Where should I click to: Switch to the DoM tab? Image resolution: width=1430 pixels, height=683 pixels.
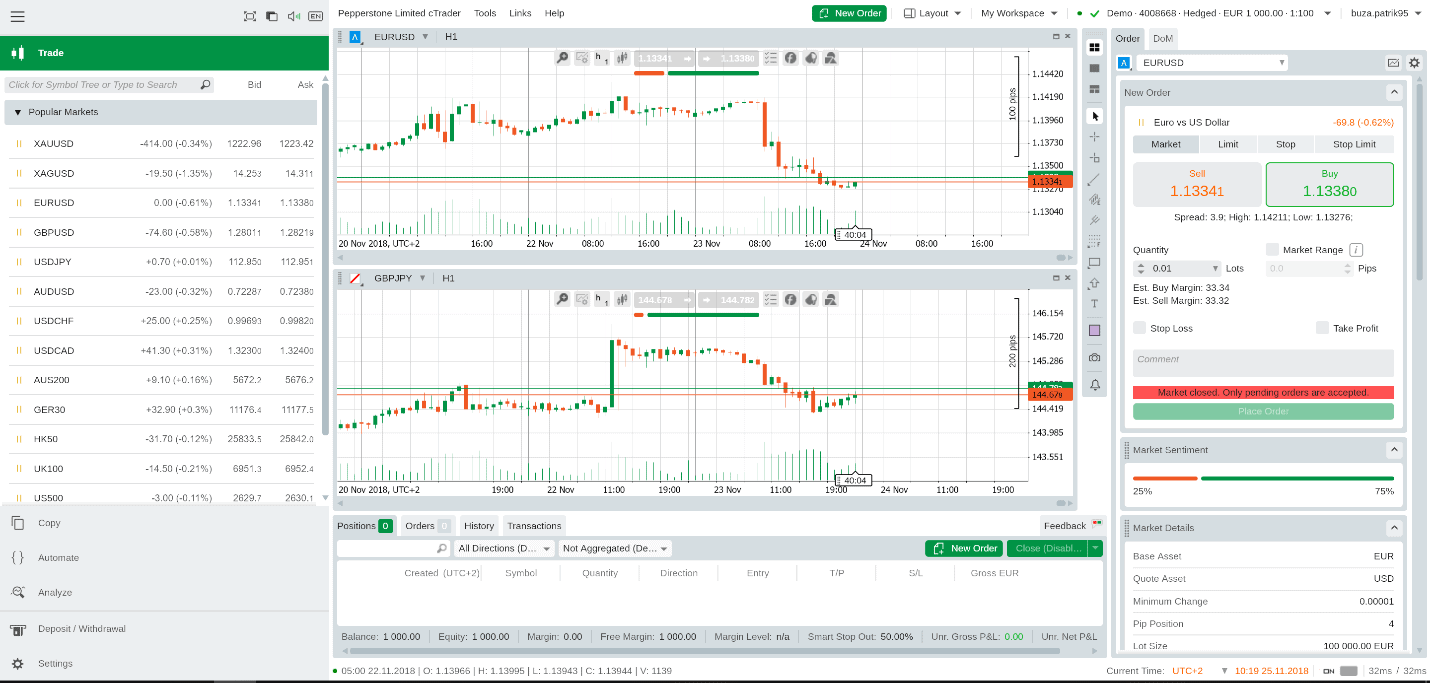1163,39
